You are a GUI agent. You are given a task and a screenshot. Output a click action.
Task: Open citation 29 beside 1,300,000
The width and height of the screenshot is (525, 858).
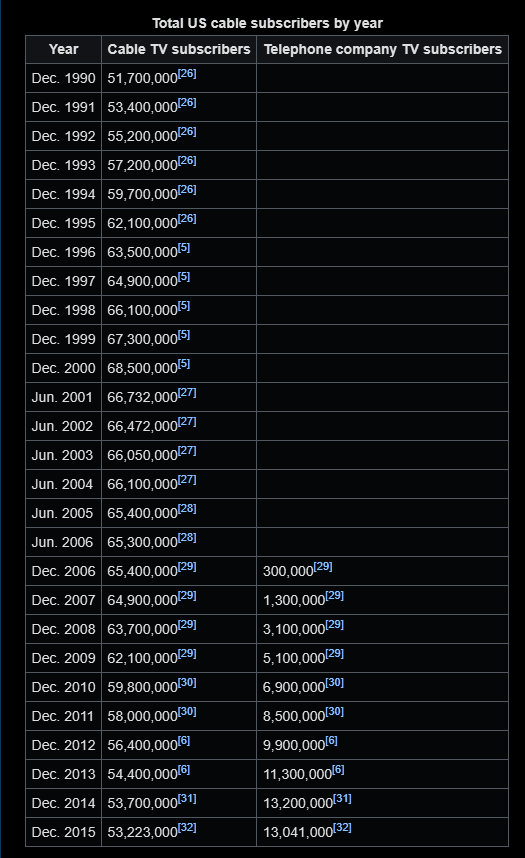334,596
